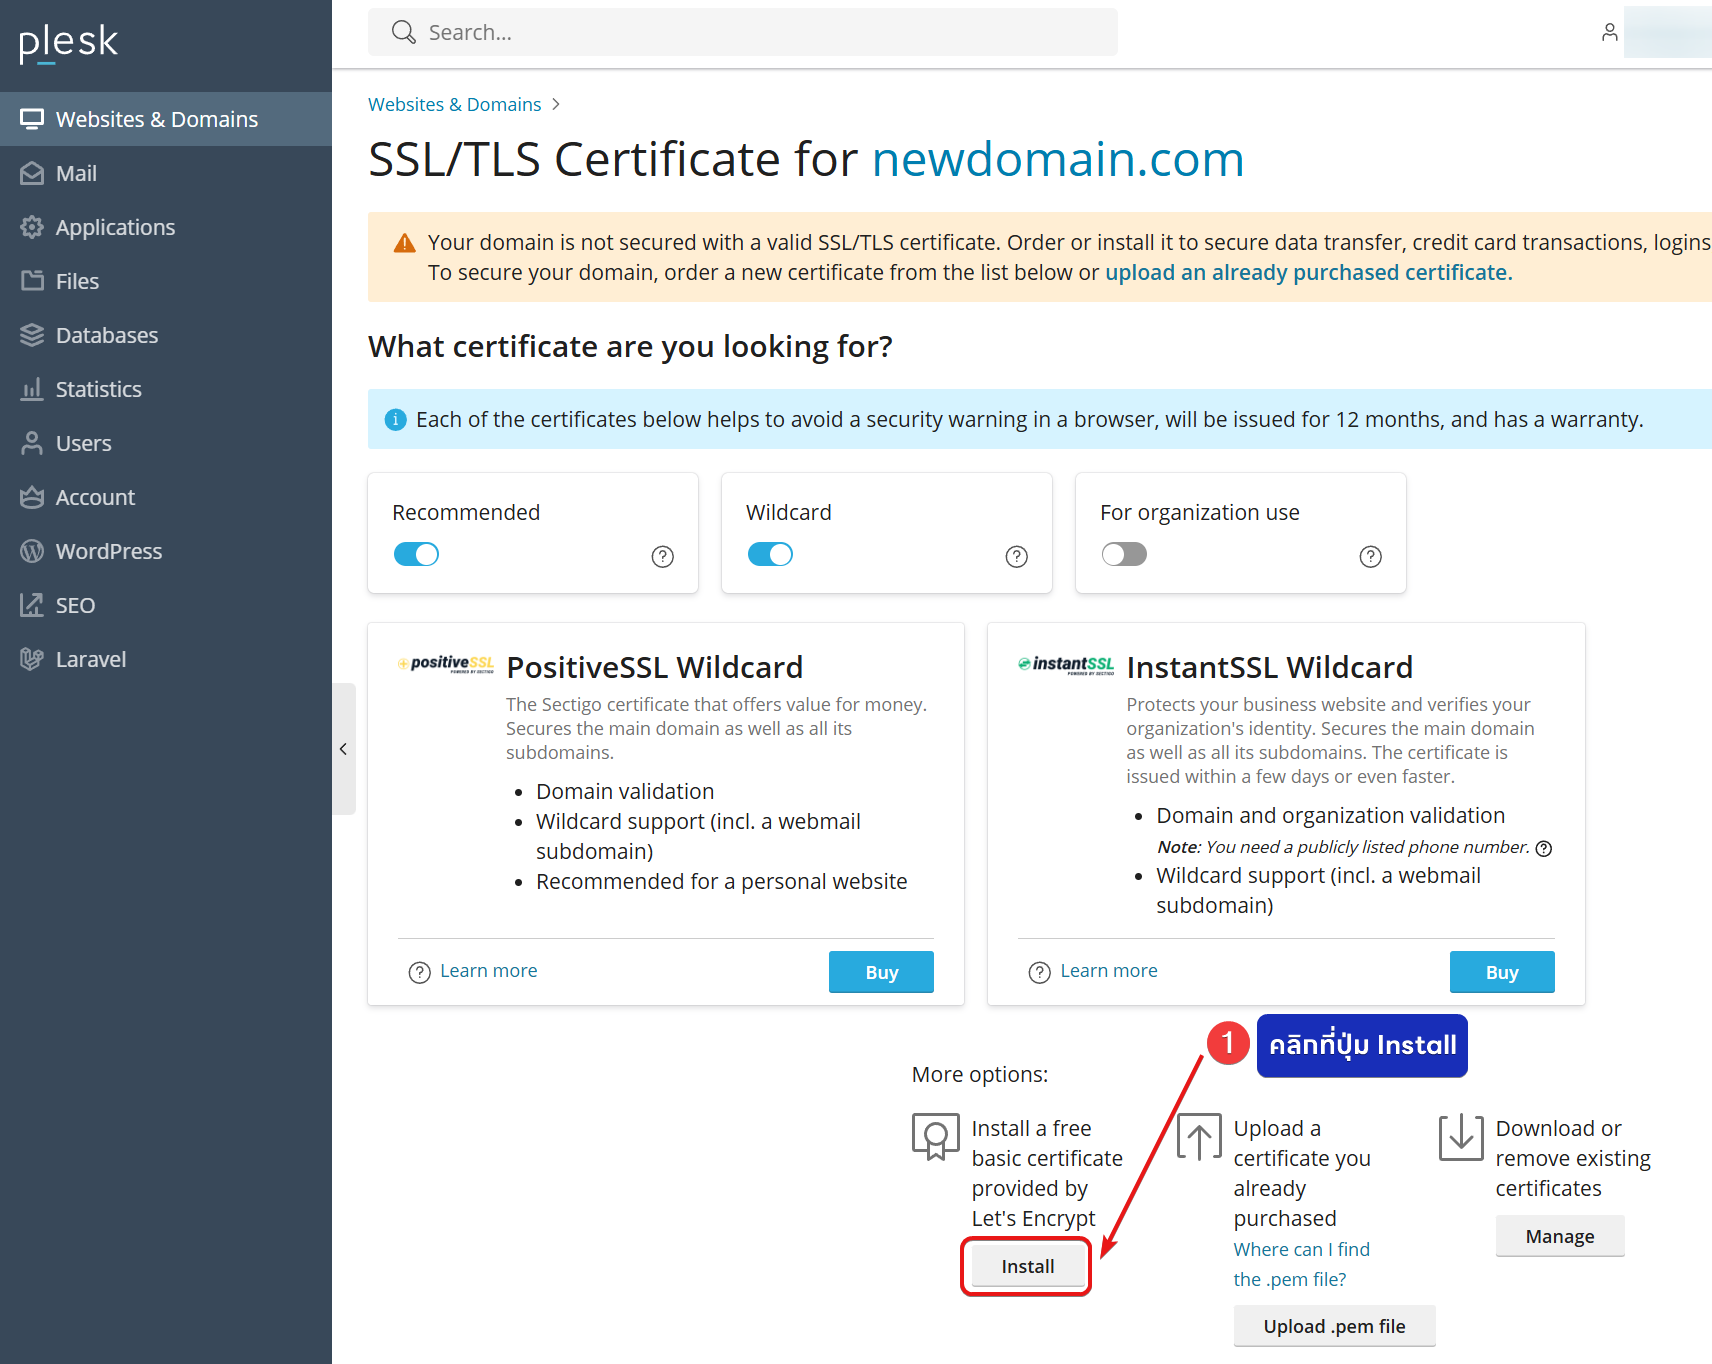The image size is (1712, 1364).
Task: Open the Databases sidebar item
Action: tap(106, 335)
